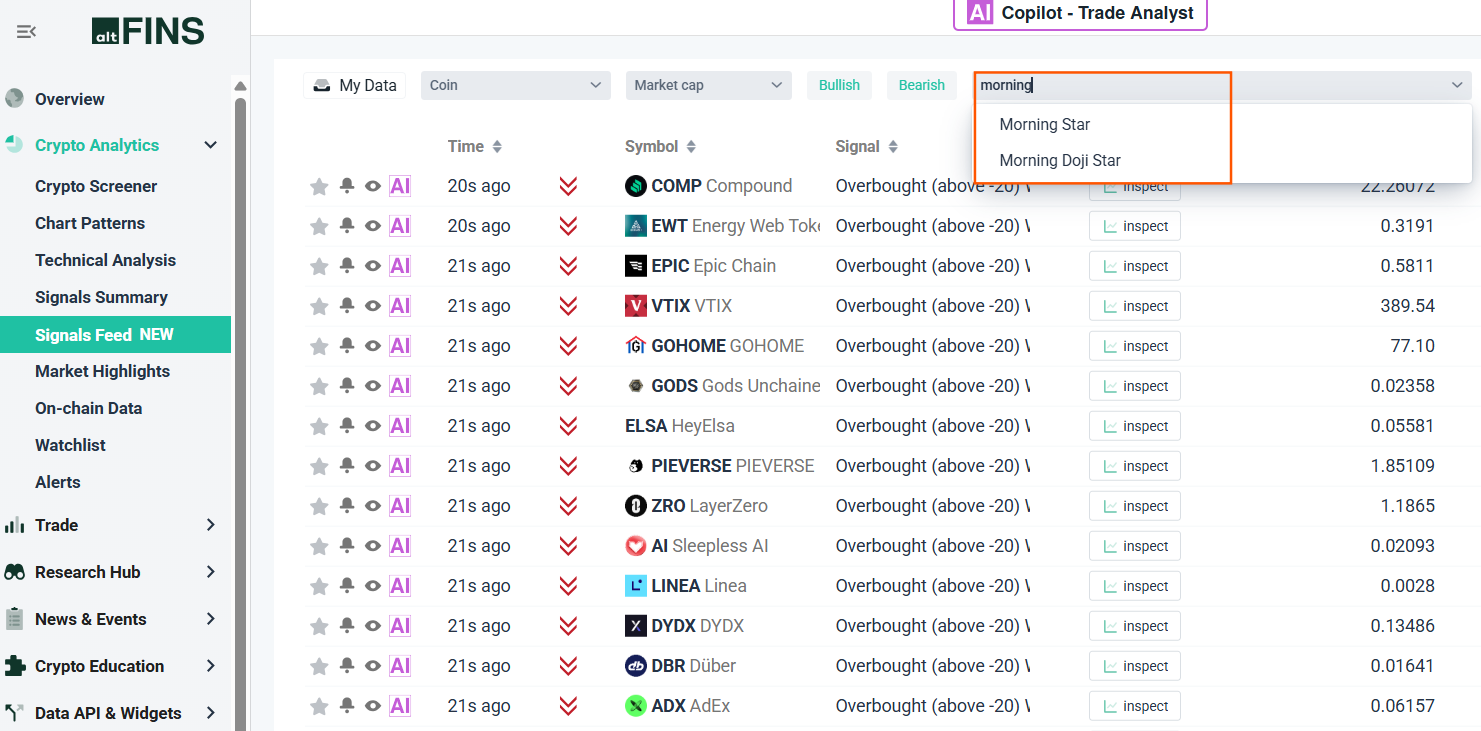Image resolution: width=1481 pixels, height=731 pixels.
Task: Toggle watch eye for ZRO LayerZero
Action: 373,506
